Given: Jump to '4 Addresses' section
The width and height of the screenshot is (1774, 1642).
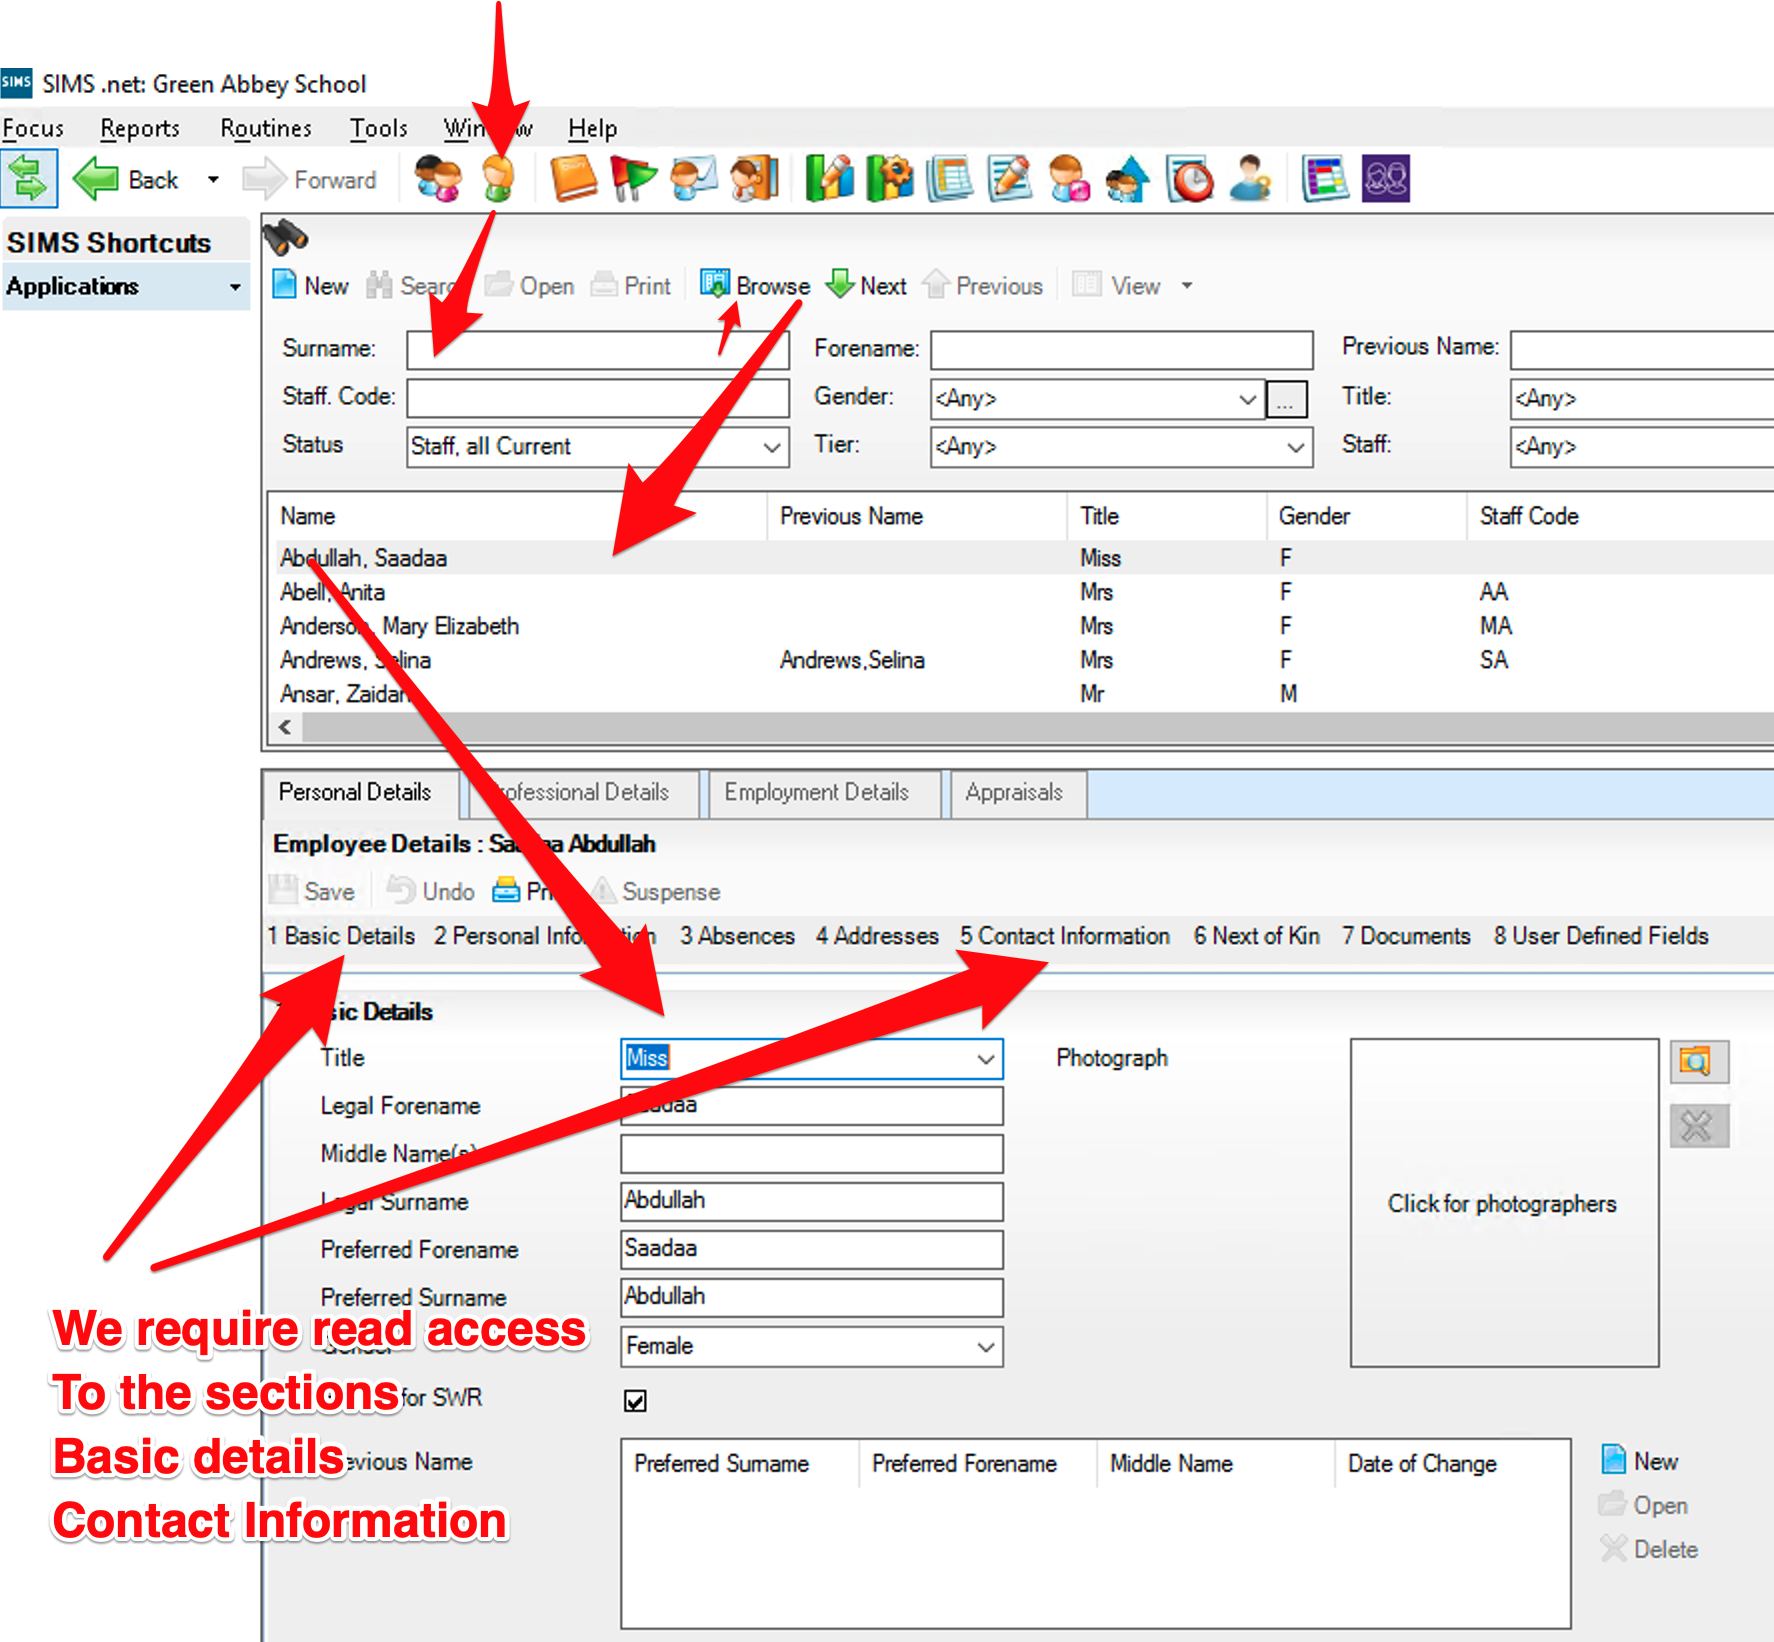Looking at the screenshot, I should pyautogui.click(x=877, y=936).
